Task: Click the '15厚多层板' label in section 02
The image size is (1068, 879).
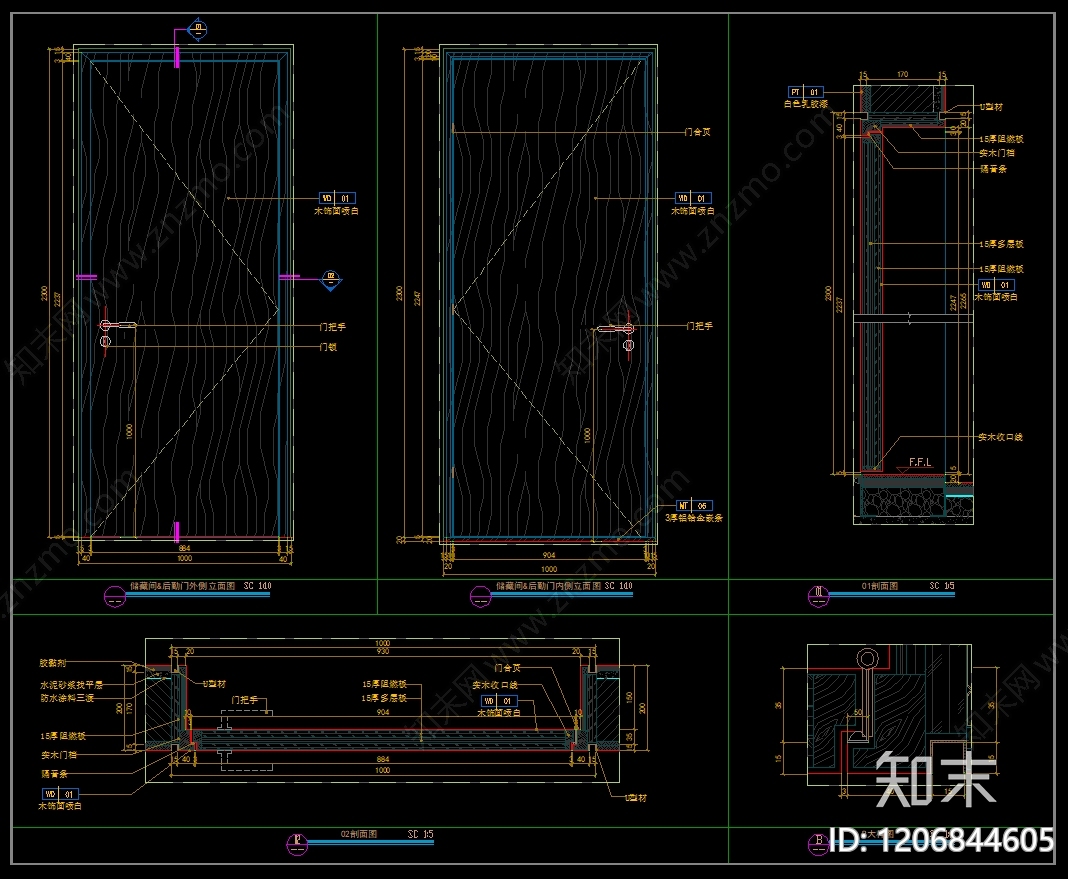Action: (x=384, y=698)
